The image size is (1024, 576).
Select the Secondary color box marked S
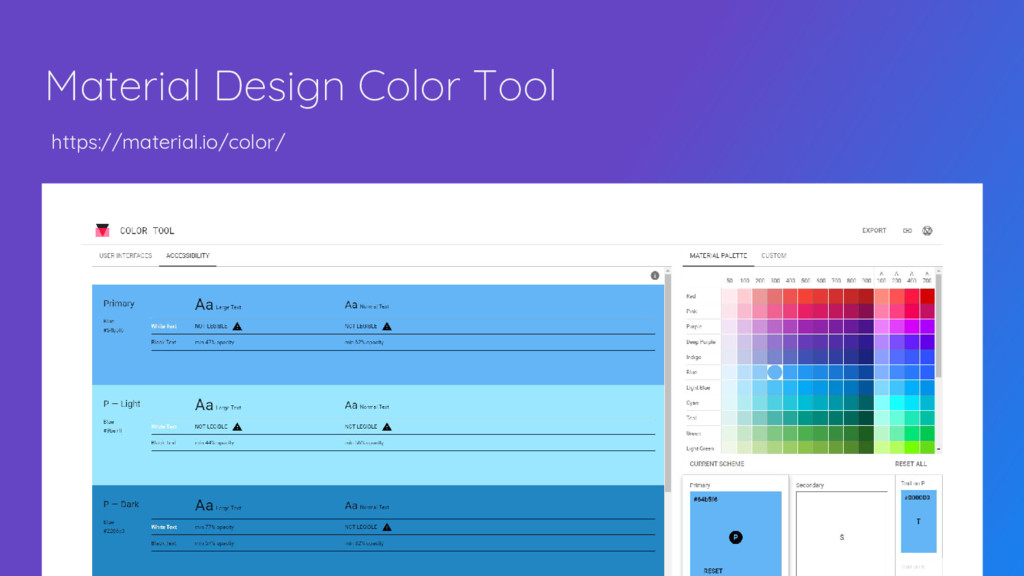tap(842, 534)
